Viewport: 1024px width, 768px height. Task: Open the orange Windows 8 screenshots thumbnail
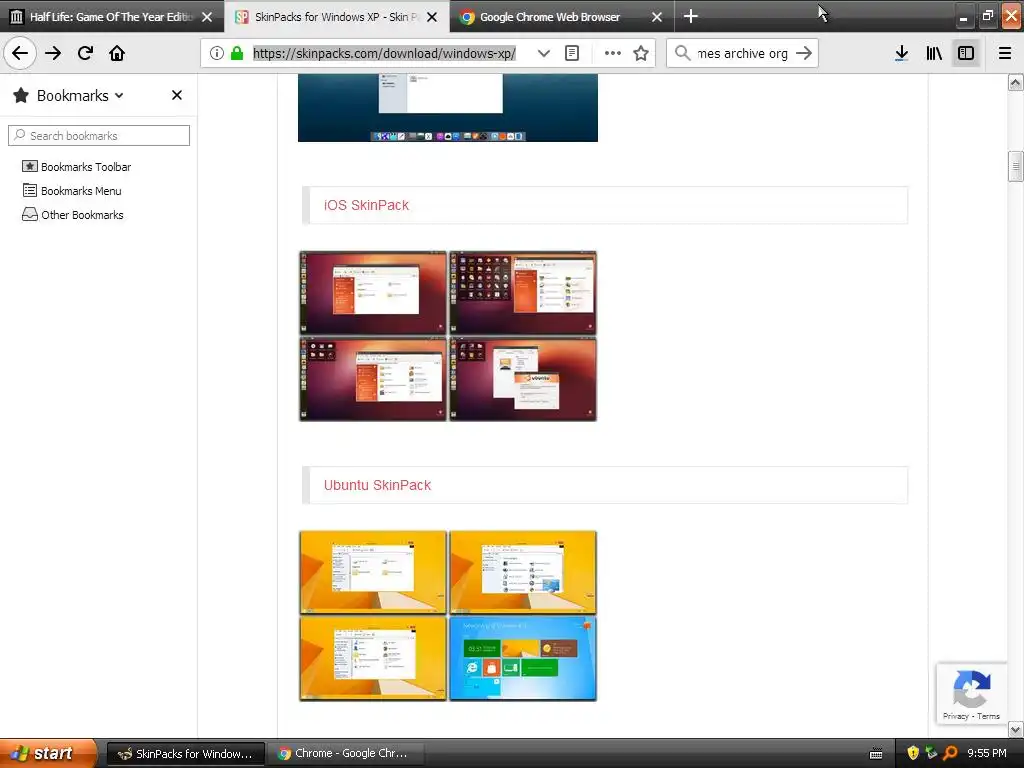(x=447, y=616)
